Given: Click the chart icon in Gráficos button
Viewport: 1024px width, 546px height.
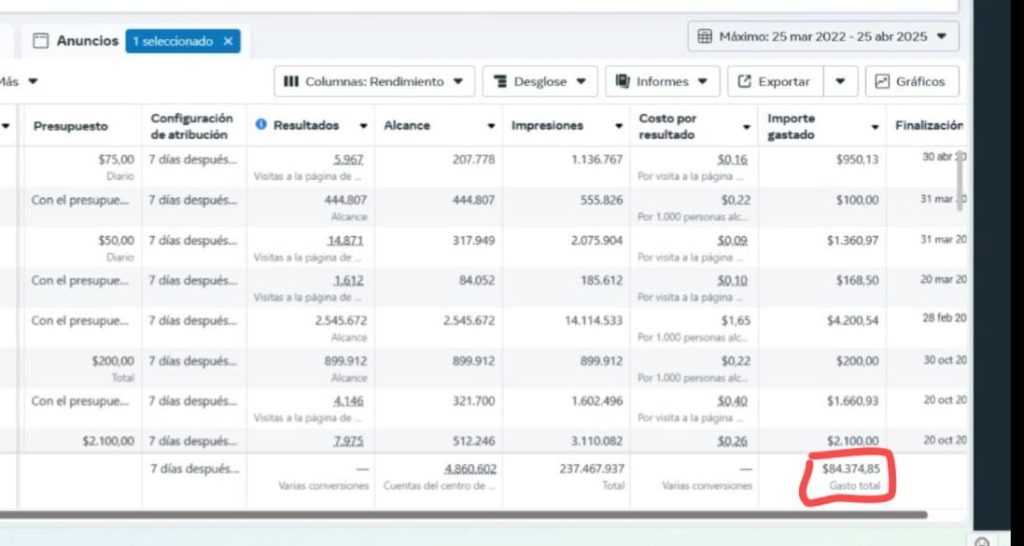Looking at the screenshot, I should click(882, 82).
